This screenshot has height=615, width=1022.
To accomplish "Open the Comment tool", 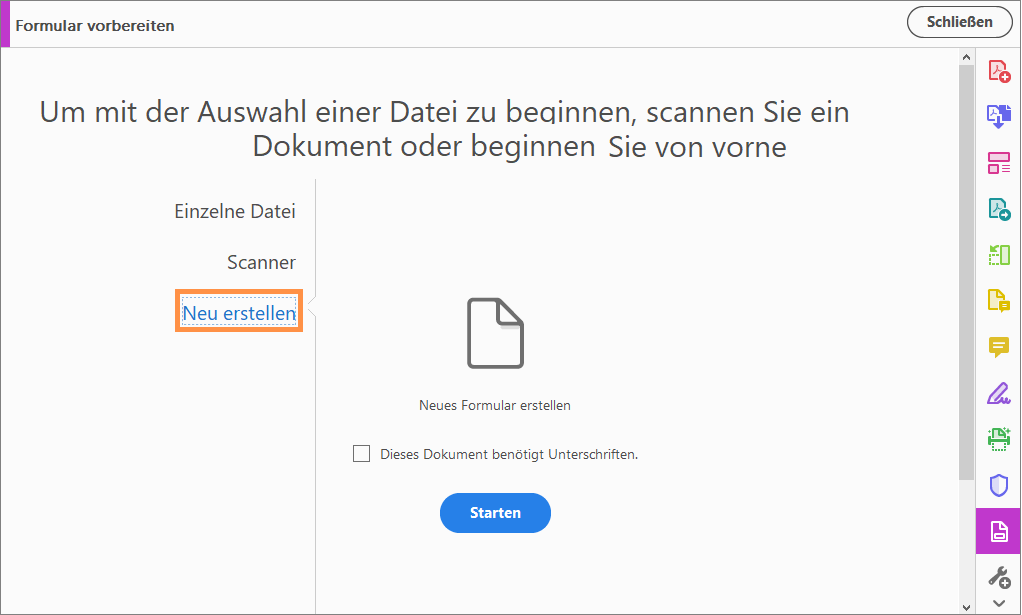I will [x=998, y=347].
